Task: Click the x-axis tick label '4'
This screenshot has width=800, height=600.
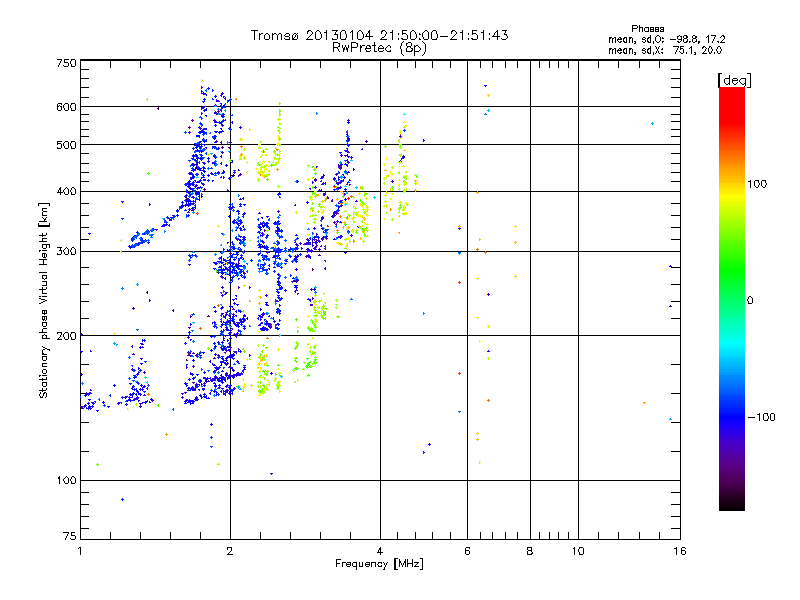Action: point(380,552)
